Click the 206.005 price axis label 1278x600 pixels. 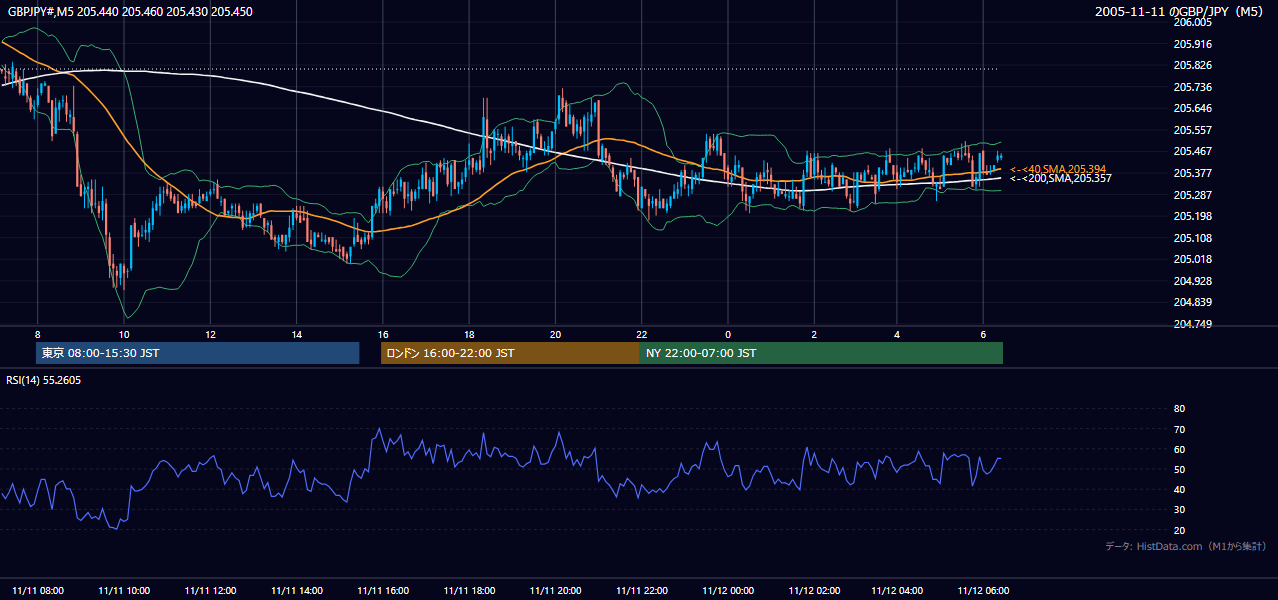point(1192,22)
